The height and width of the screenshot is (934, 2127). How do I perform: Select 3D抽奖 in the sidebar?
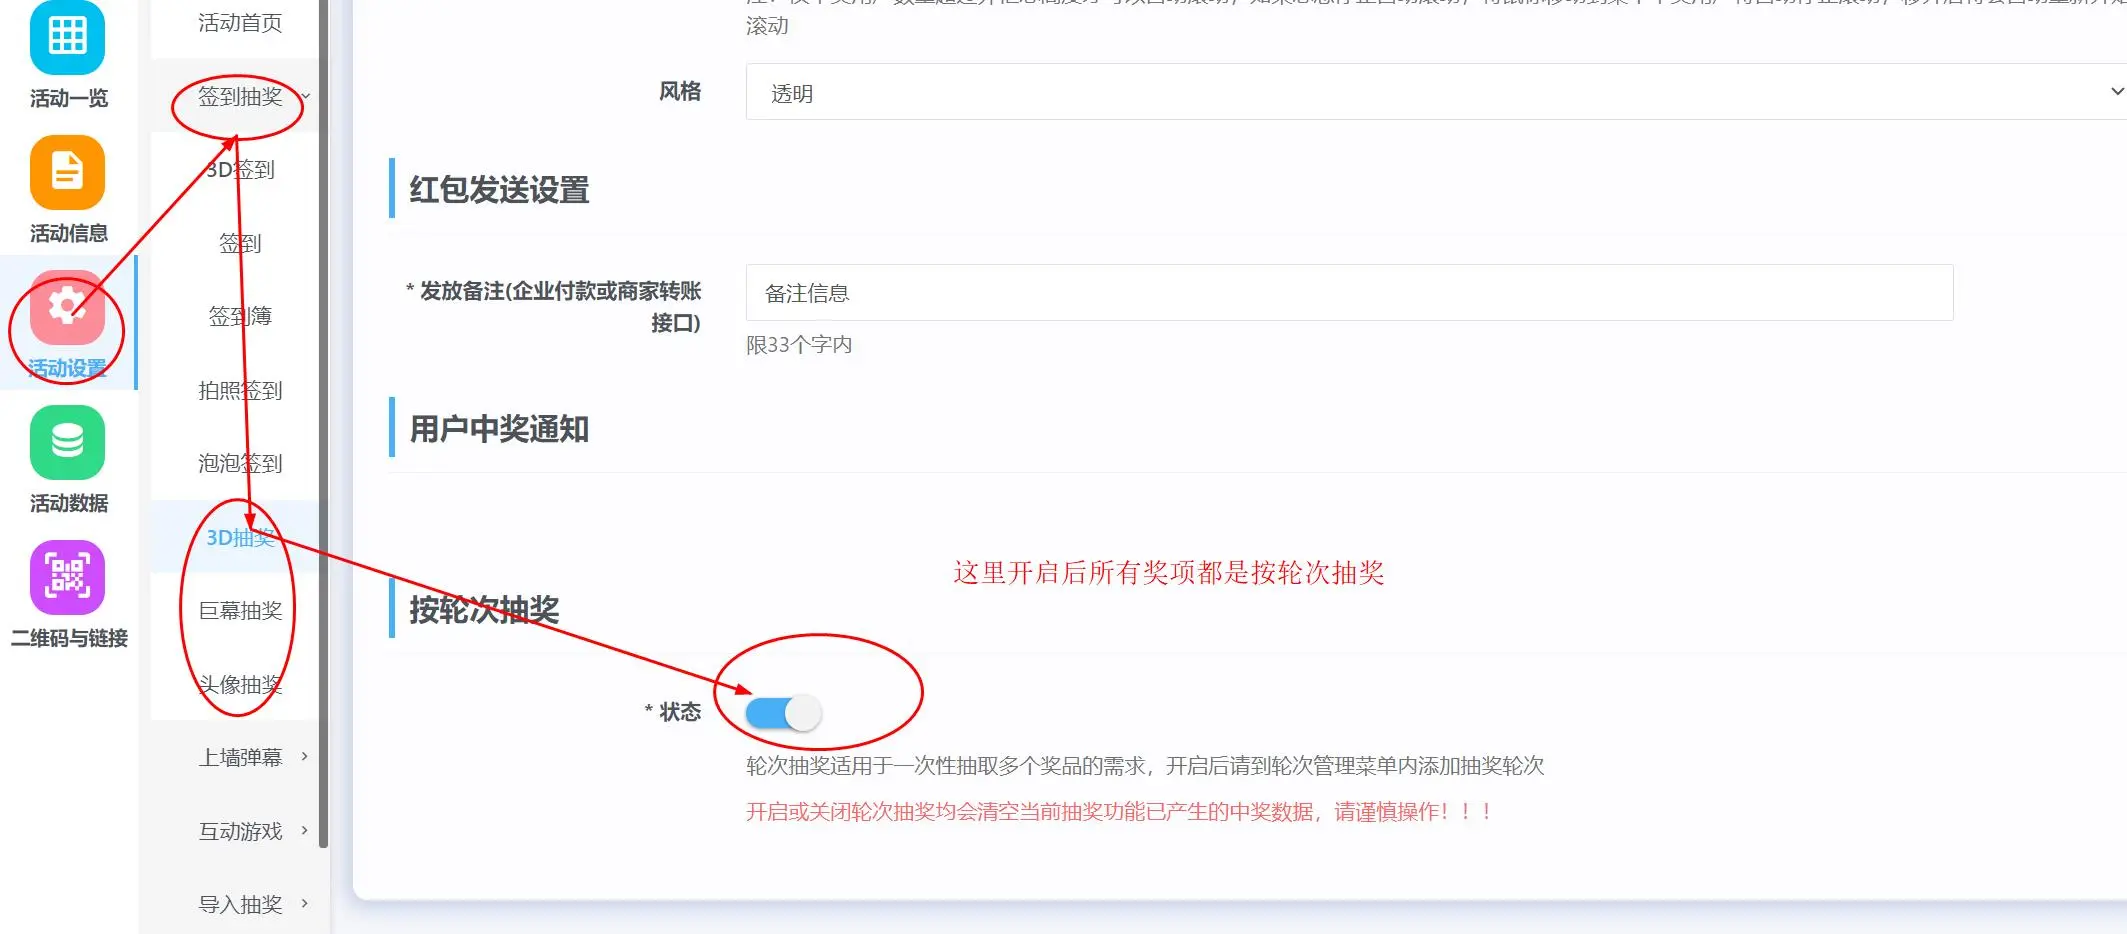[240, 537]
